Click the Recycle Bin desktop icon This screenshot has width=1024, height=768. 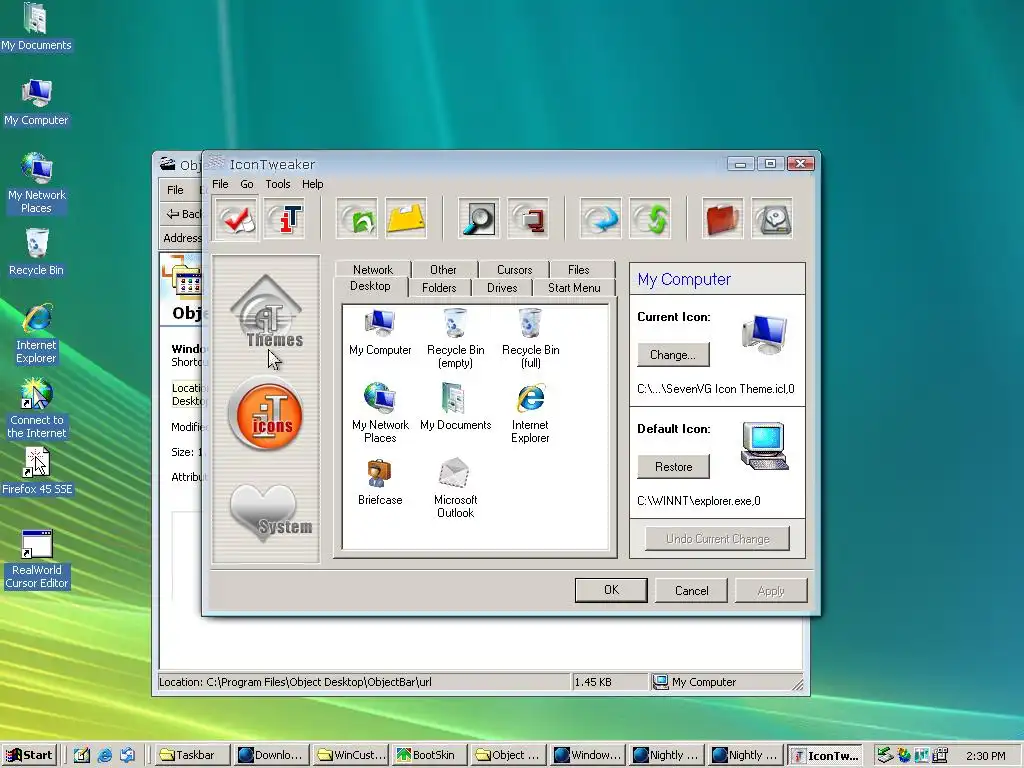pos(37,252)
